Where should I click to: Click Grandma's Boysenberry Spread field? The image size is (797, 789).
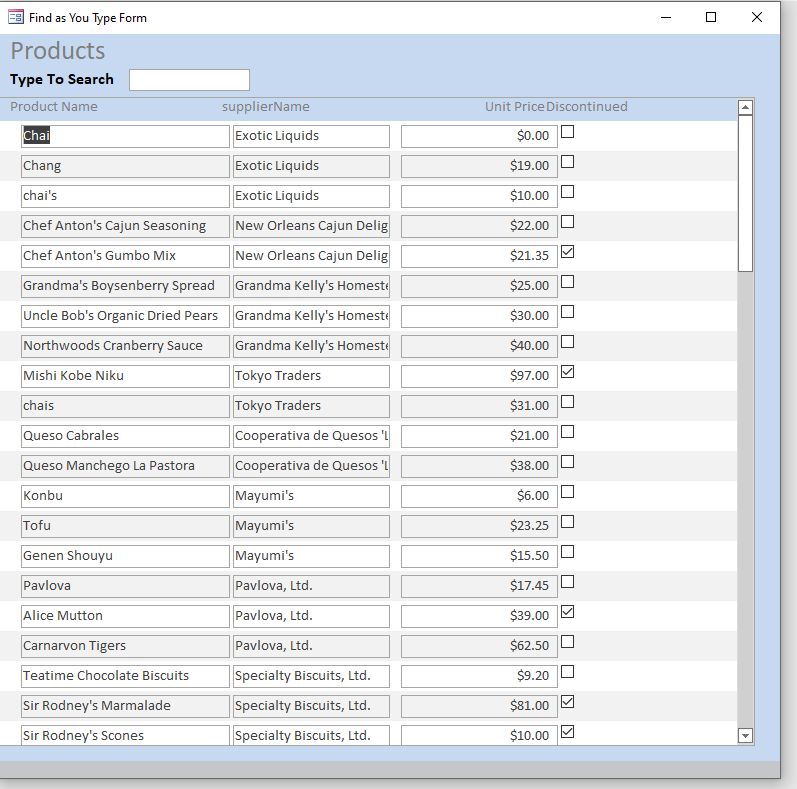(x=125, y=286)
